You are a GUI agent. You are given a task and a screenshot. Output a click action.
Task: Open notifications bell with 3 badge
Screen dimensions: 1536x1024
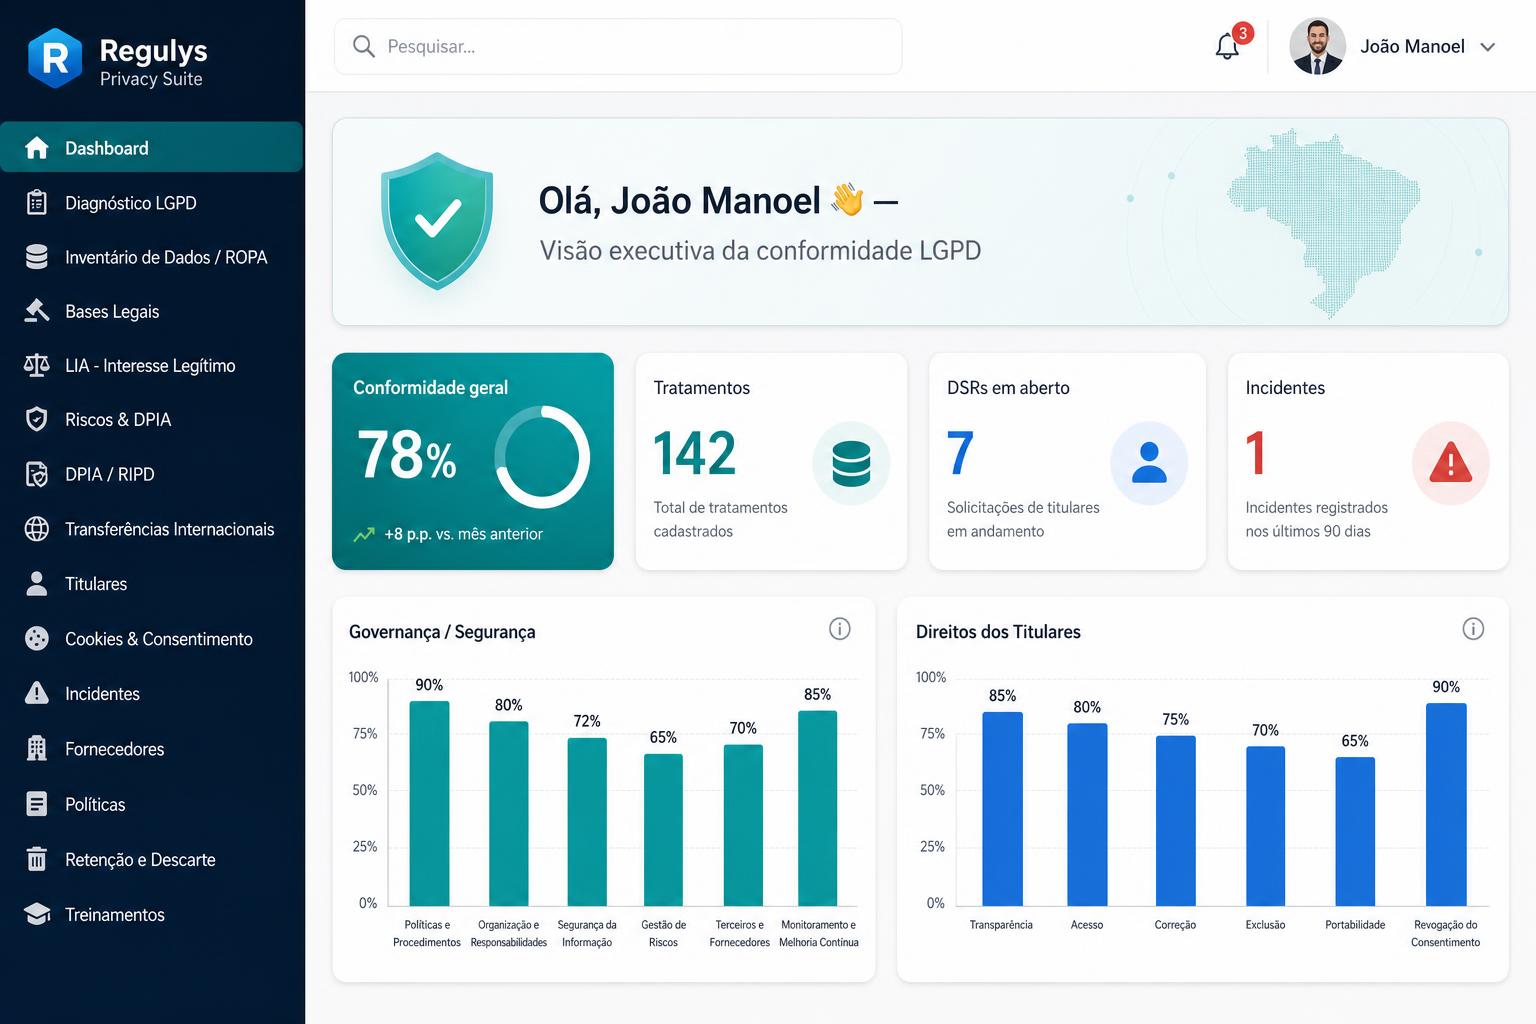[1228, 46]
